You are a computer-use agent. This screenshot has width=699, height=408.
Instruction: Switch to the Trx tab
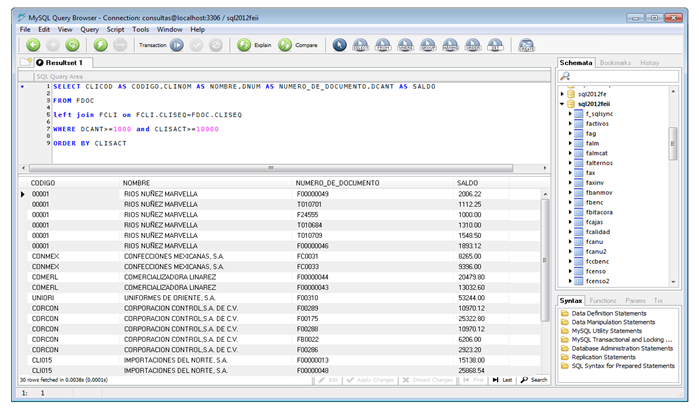(x=658, y=301)
